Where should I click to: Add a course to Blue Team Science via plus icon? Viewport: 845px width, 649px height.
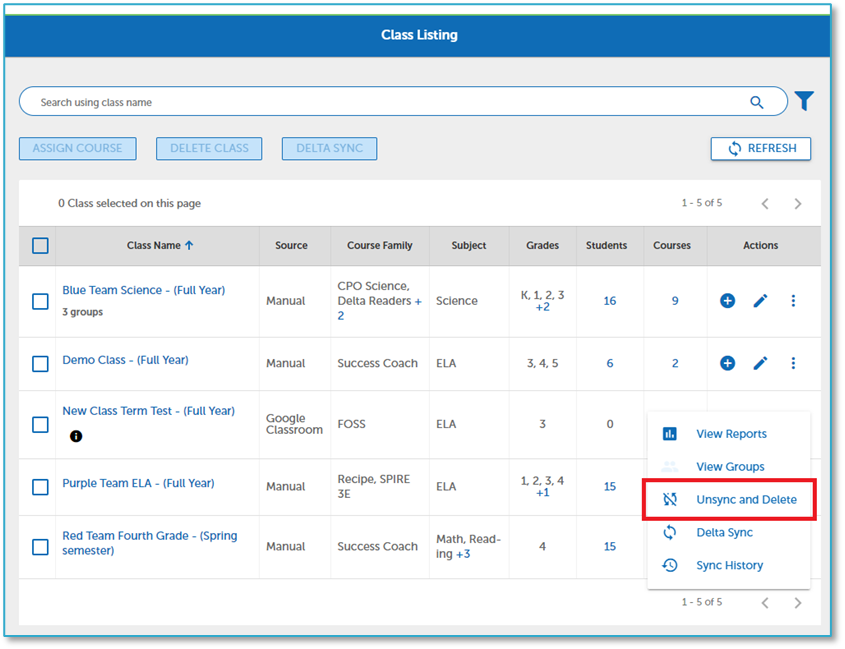pyautogui.click(x=727, y=300)
